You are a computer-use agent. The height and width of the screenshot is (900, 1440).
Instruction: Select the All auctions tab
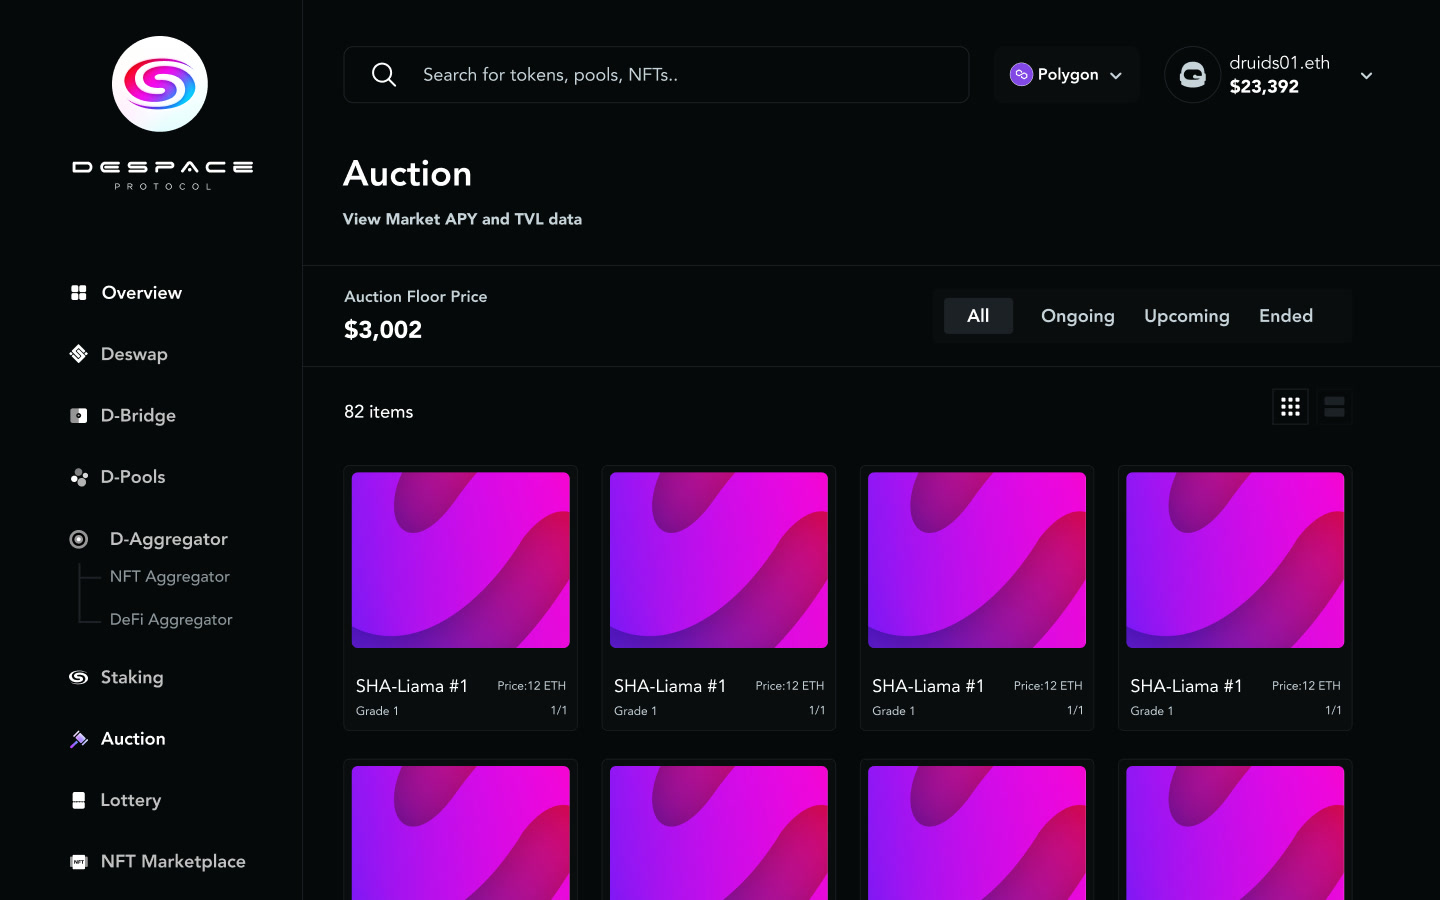tap(978, 316)
